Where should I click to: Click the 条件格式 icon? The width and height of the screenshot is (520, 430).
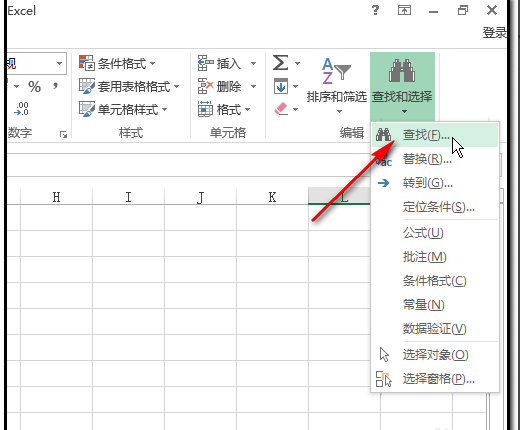point(87,63)
